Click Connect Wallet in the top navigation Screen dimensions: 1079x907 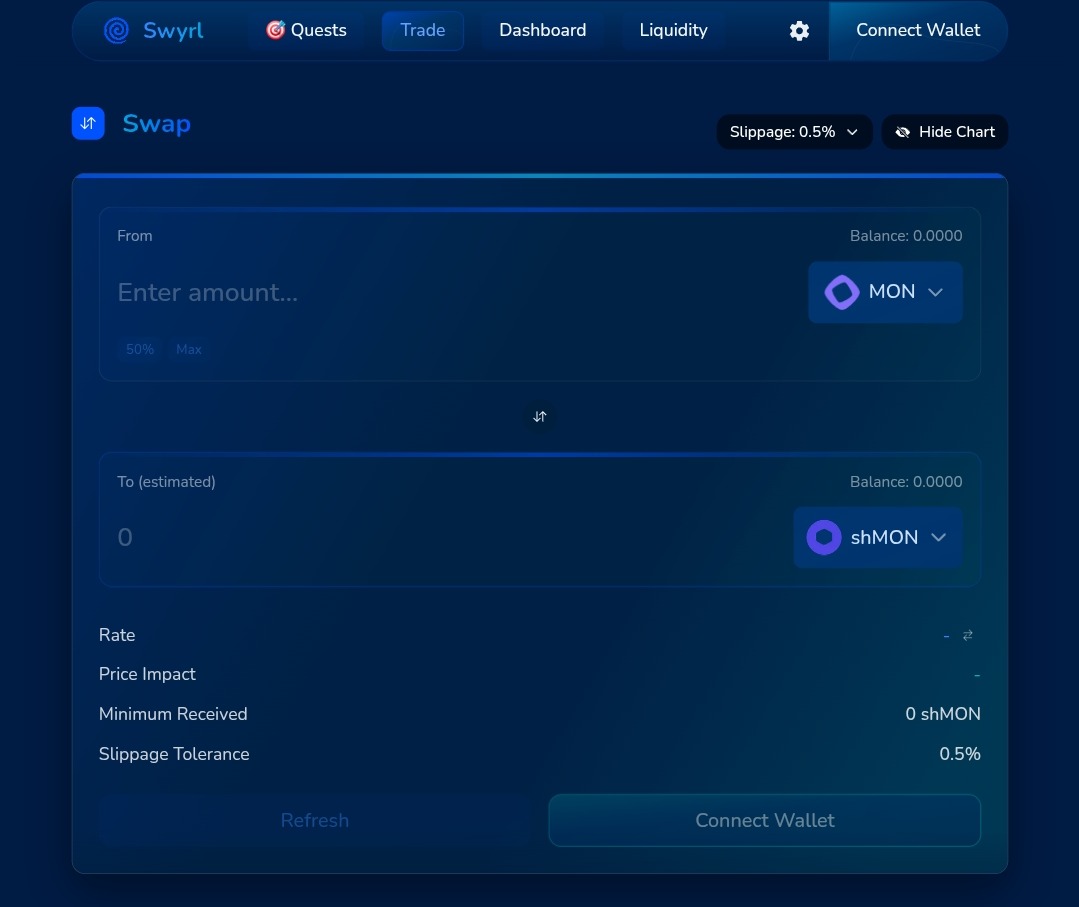[x=918, y=30]
